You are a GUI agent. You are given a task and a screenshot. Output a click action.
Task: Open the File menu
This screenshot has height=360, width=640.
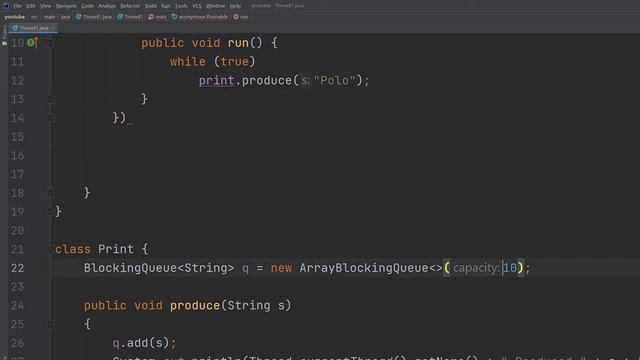pyautogui.click(x=17, y=6)
